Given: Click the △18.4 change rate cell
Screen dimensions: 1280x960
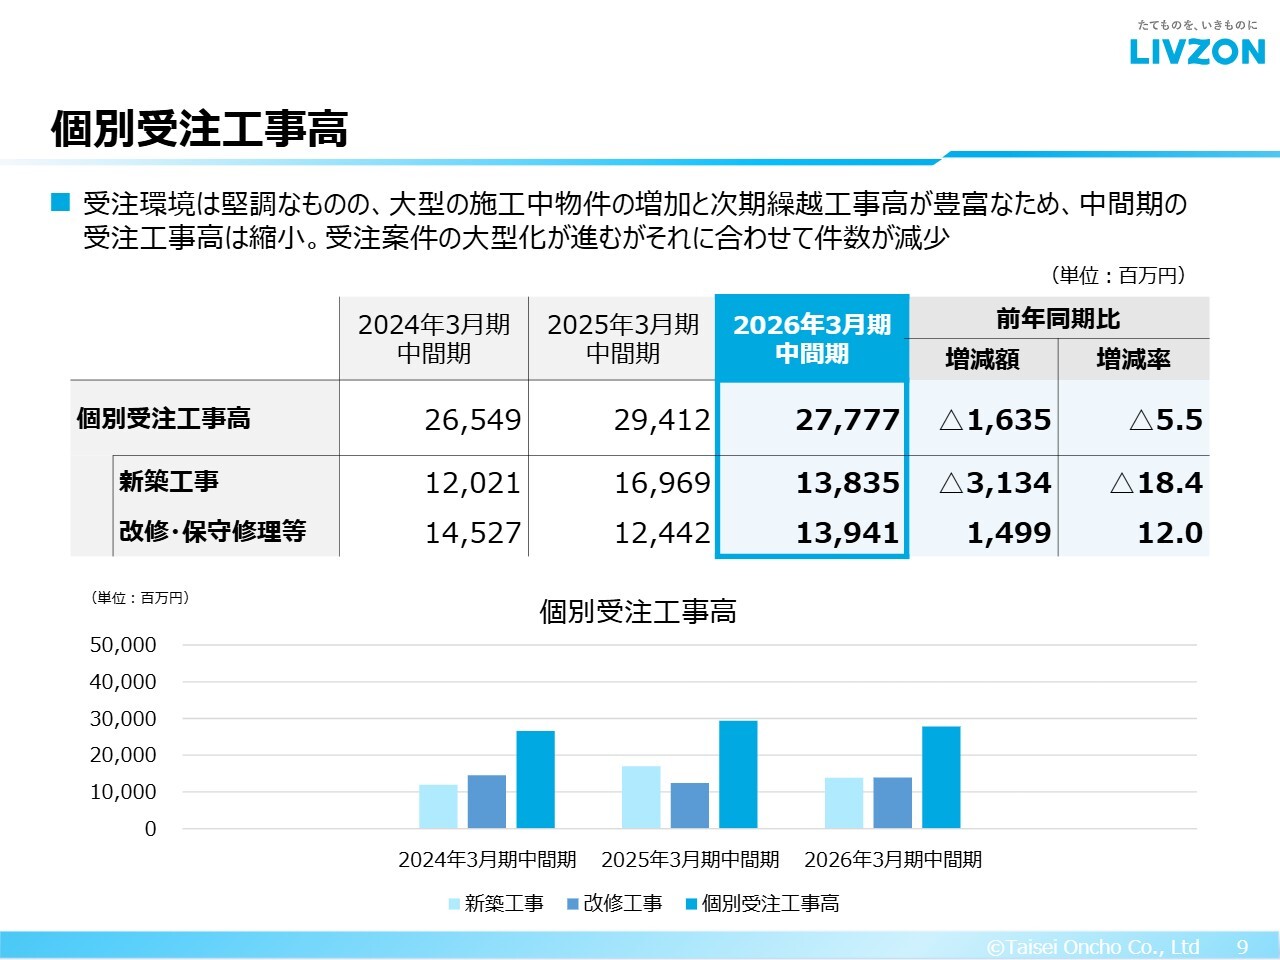Looking at the screenshot, I should (x=1156, y=483).
